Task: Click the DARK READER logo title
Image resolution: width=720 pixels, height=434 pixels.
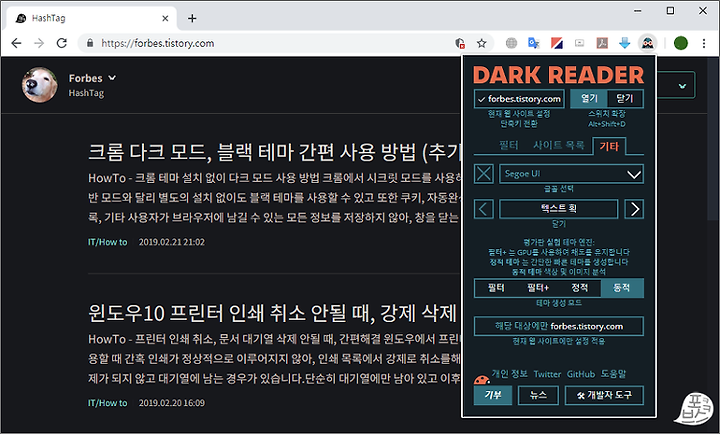Action: 558,75
